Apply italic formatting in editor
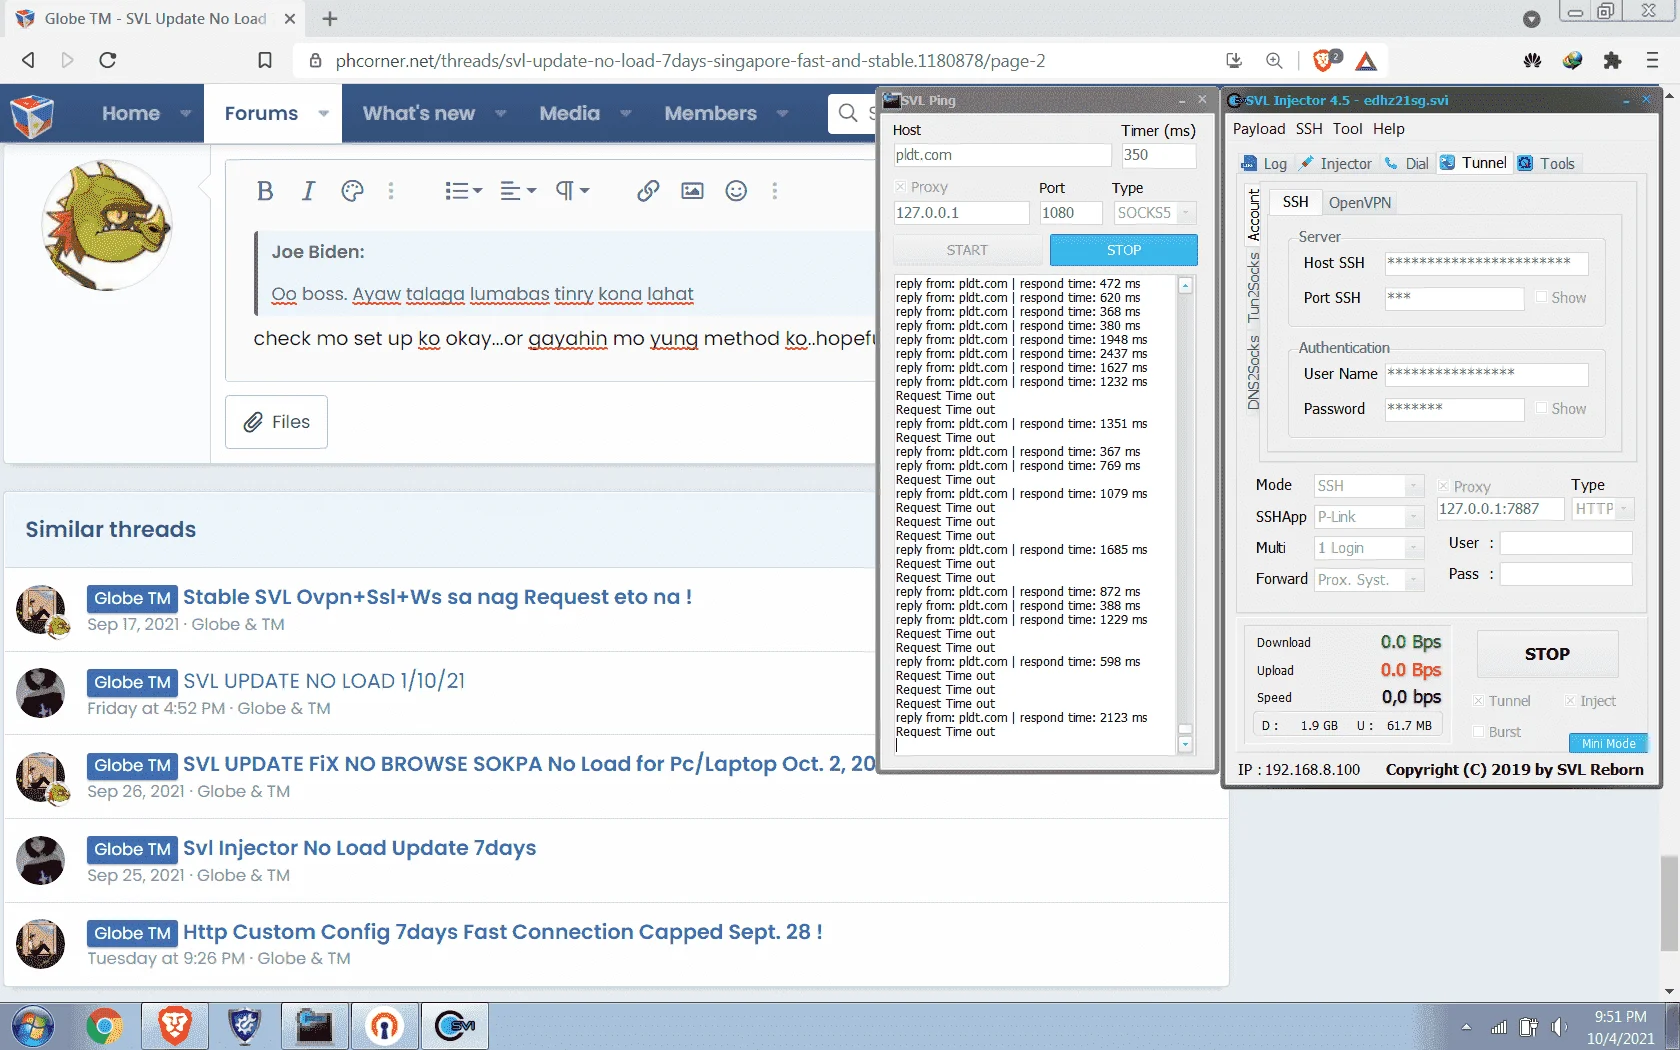 [x=308, y=191]
